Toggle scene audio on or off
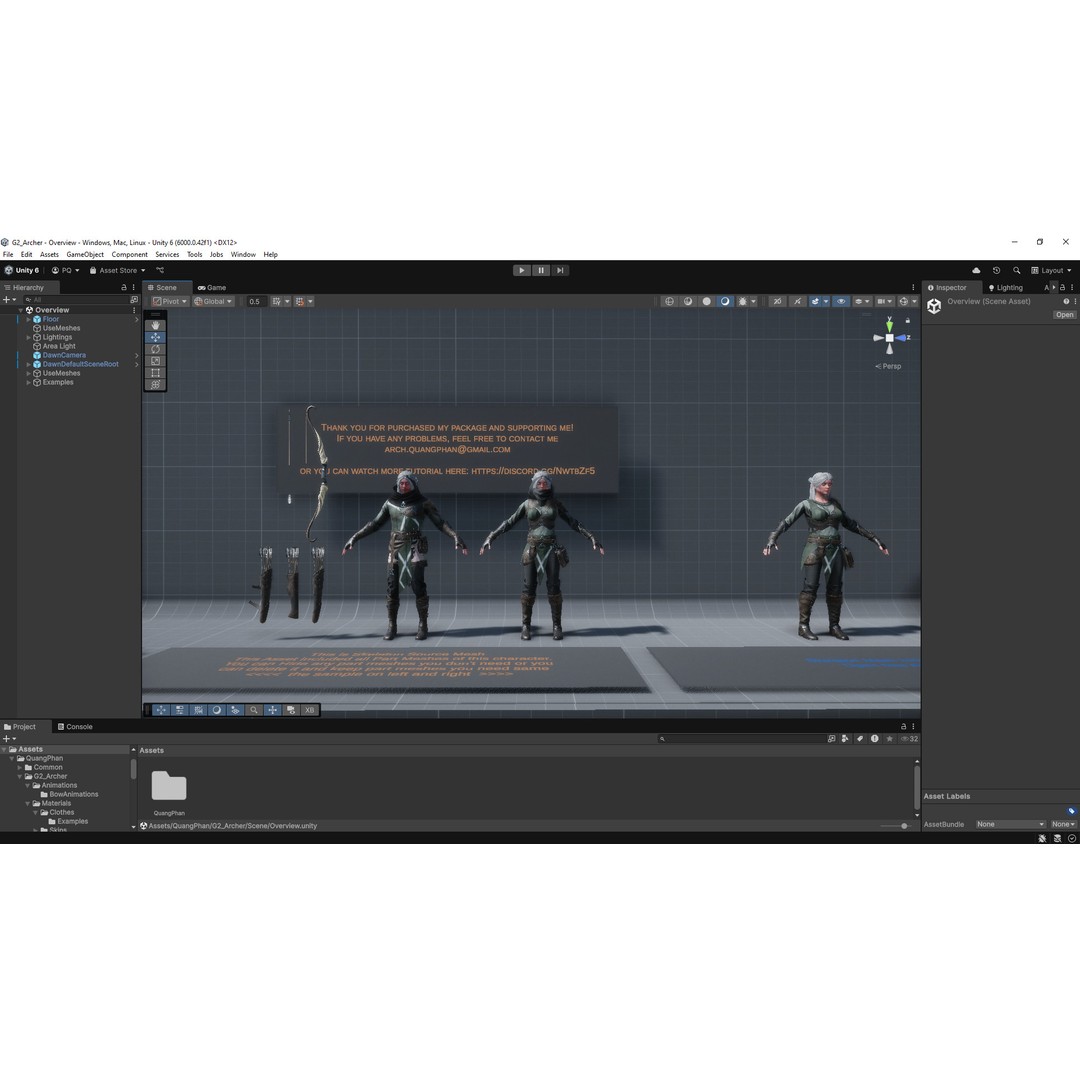The image size is (1080, 1080). (797, 302)
